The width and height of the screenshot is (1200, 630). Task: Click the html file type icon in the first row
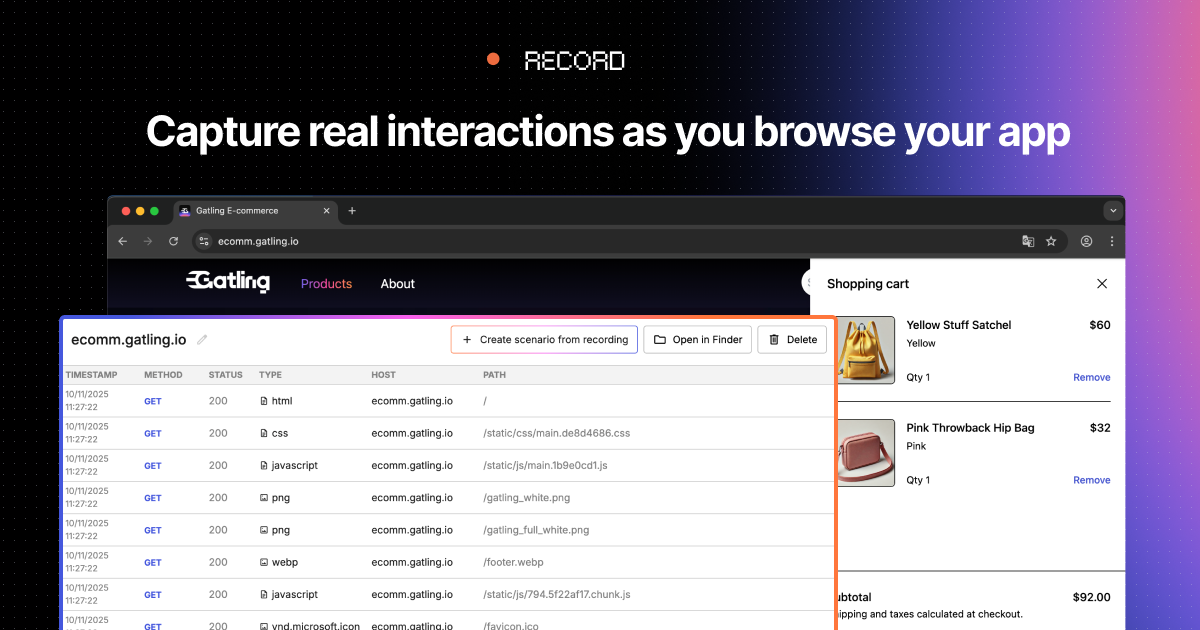[x=263, y=401]
